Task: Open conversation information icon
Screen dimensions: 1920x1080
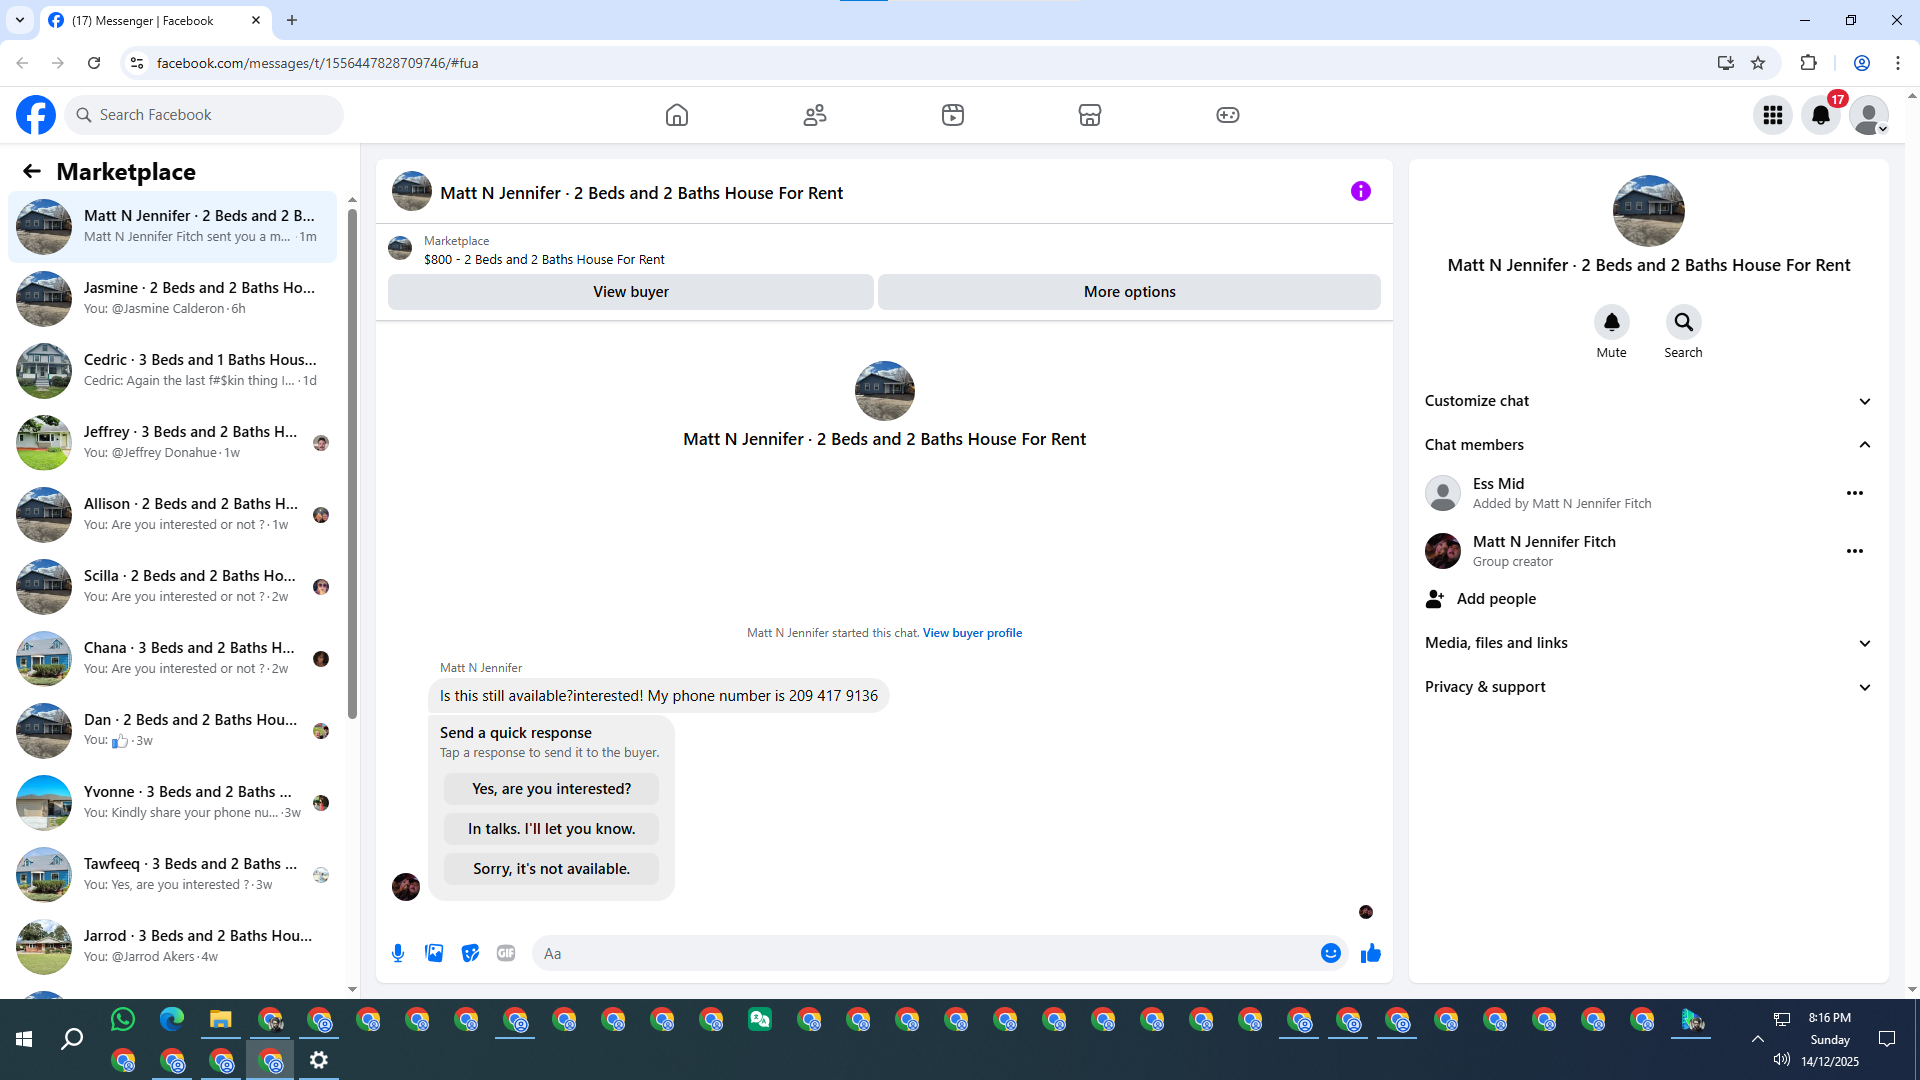Action: (x=1361, y=191)
